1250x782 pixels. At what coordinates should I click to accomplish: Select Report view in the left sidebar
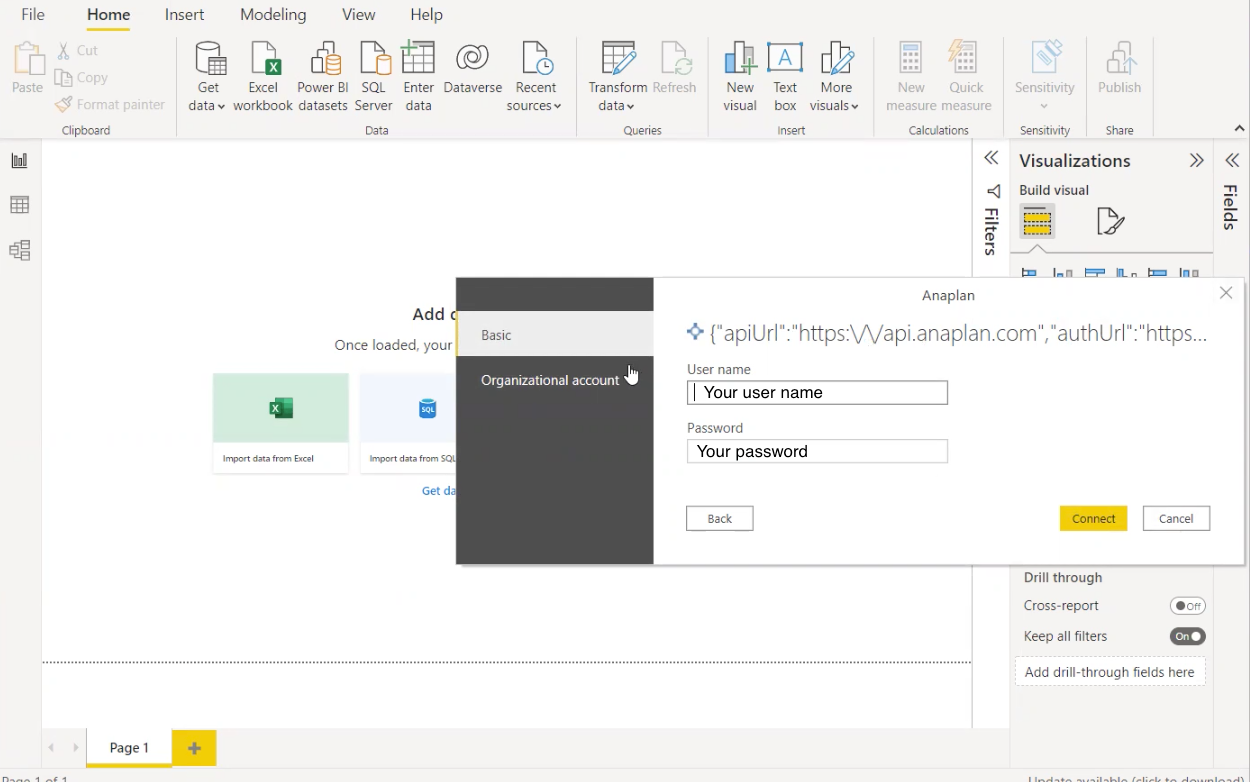coord(20,160)
